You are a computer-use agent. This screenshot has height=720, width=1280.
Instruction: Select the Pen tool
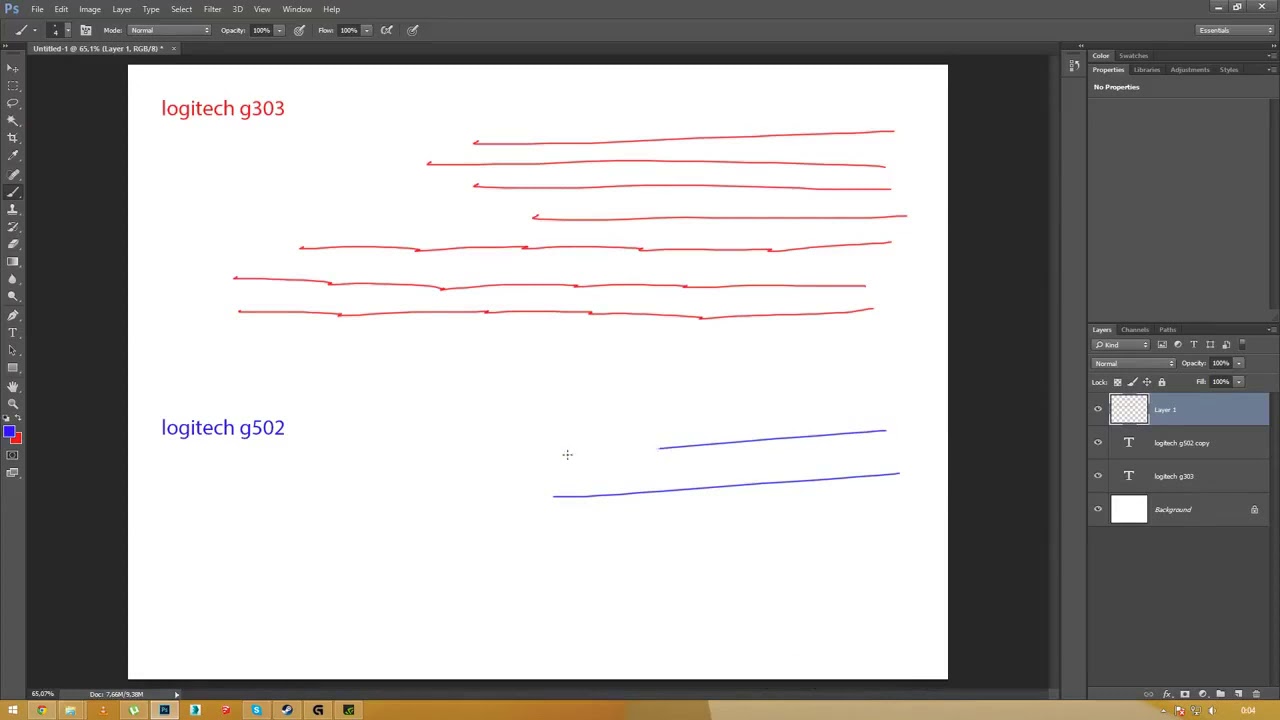[13, 315]
